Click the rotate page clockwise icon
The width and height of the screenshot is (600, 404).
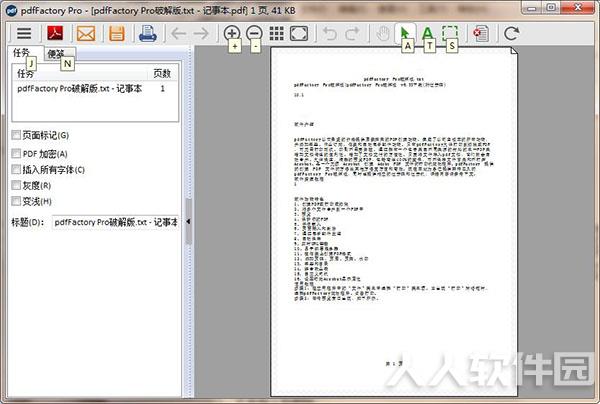point(512,34)
